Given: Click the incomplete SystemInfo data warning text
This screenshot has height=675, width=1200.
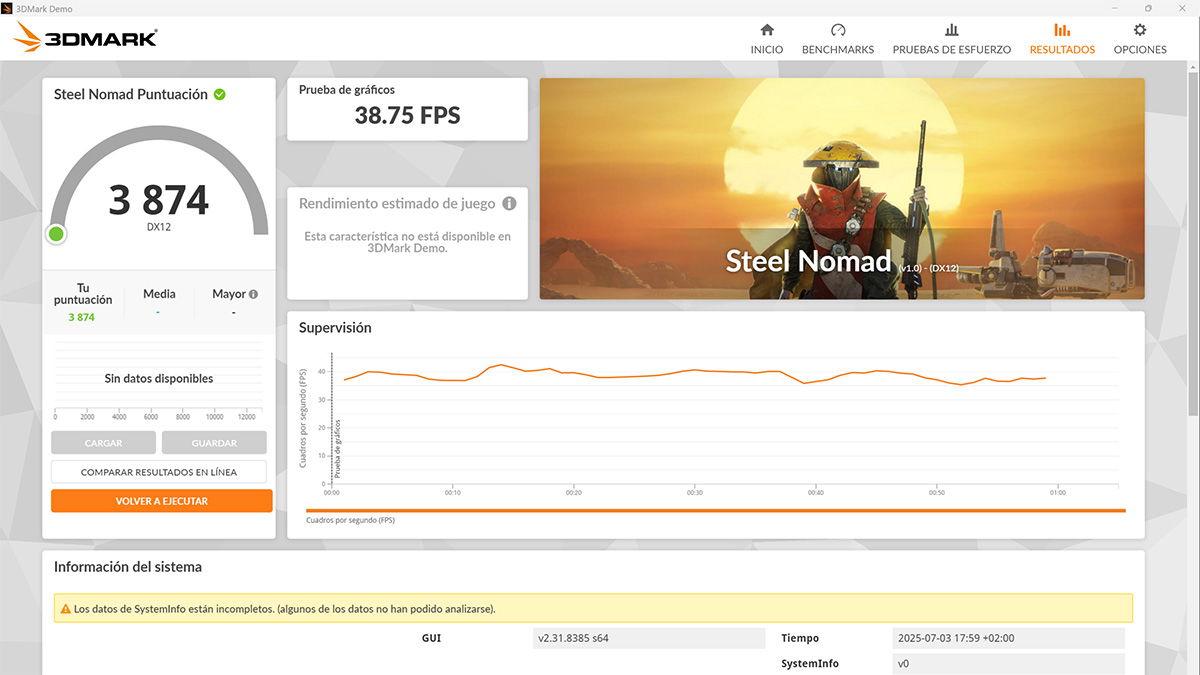Looking at the screenshot, I should [x=285, y=608].
